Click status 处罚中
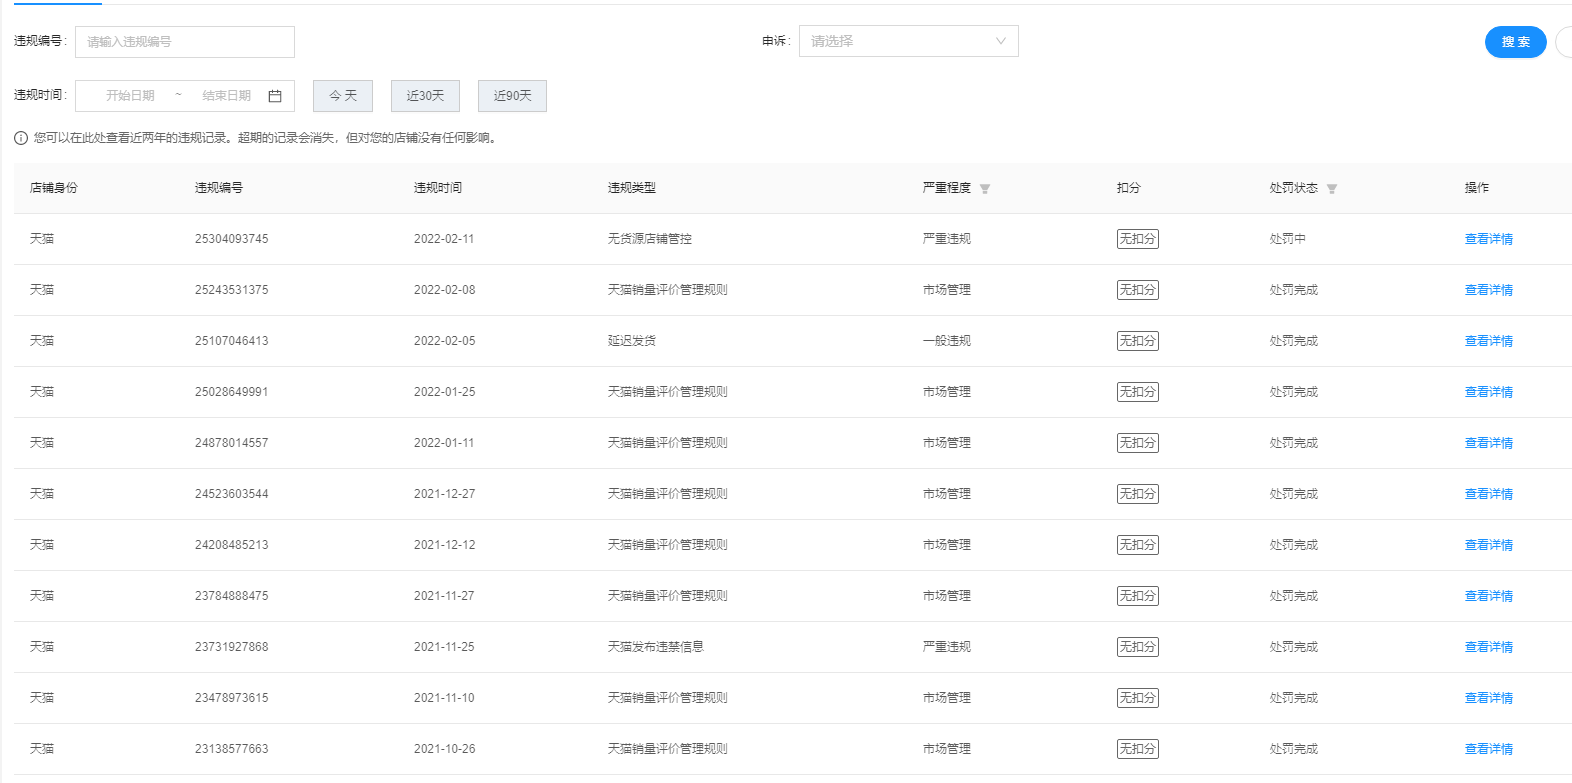This screenshot has width=1572, height=783. pyautogui.click(x=1288, y=239)
